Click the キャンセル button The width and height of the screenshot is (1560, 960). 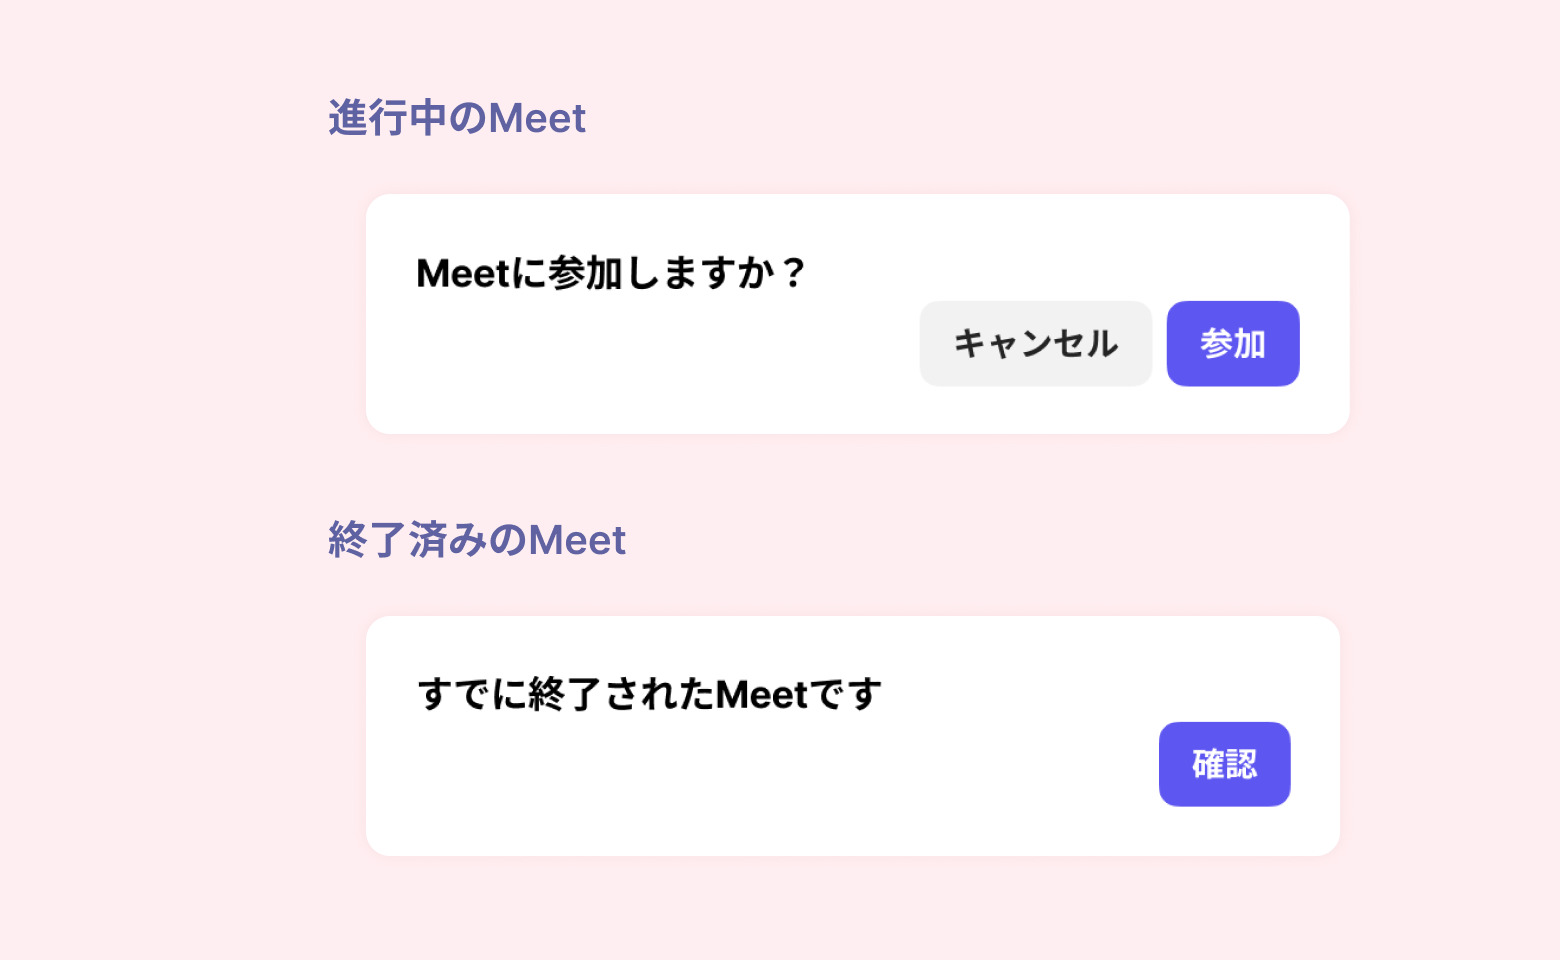[x=1035, y=343]
